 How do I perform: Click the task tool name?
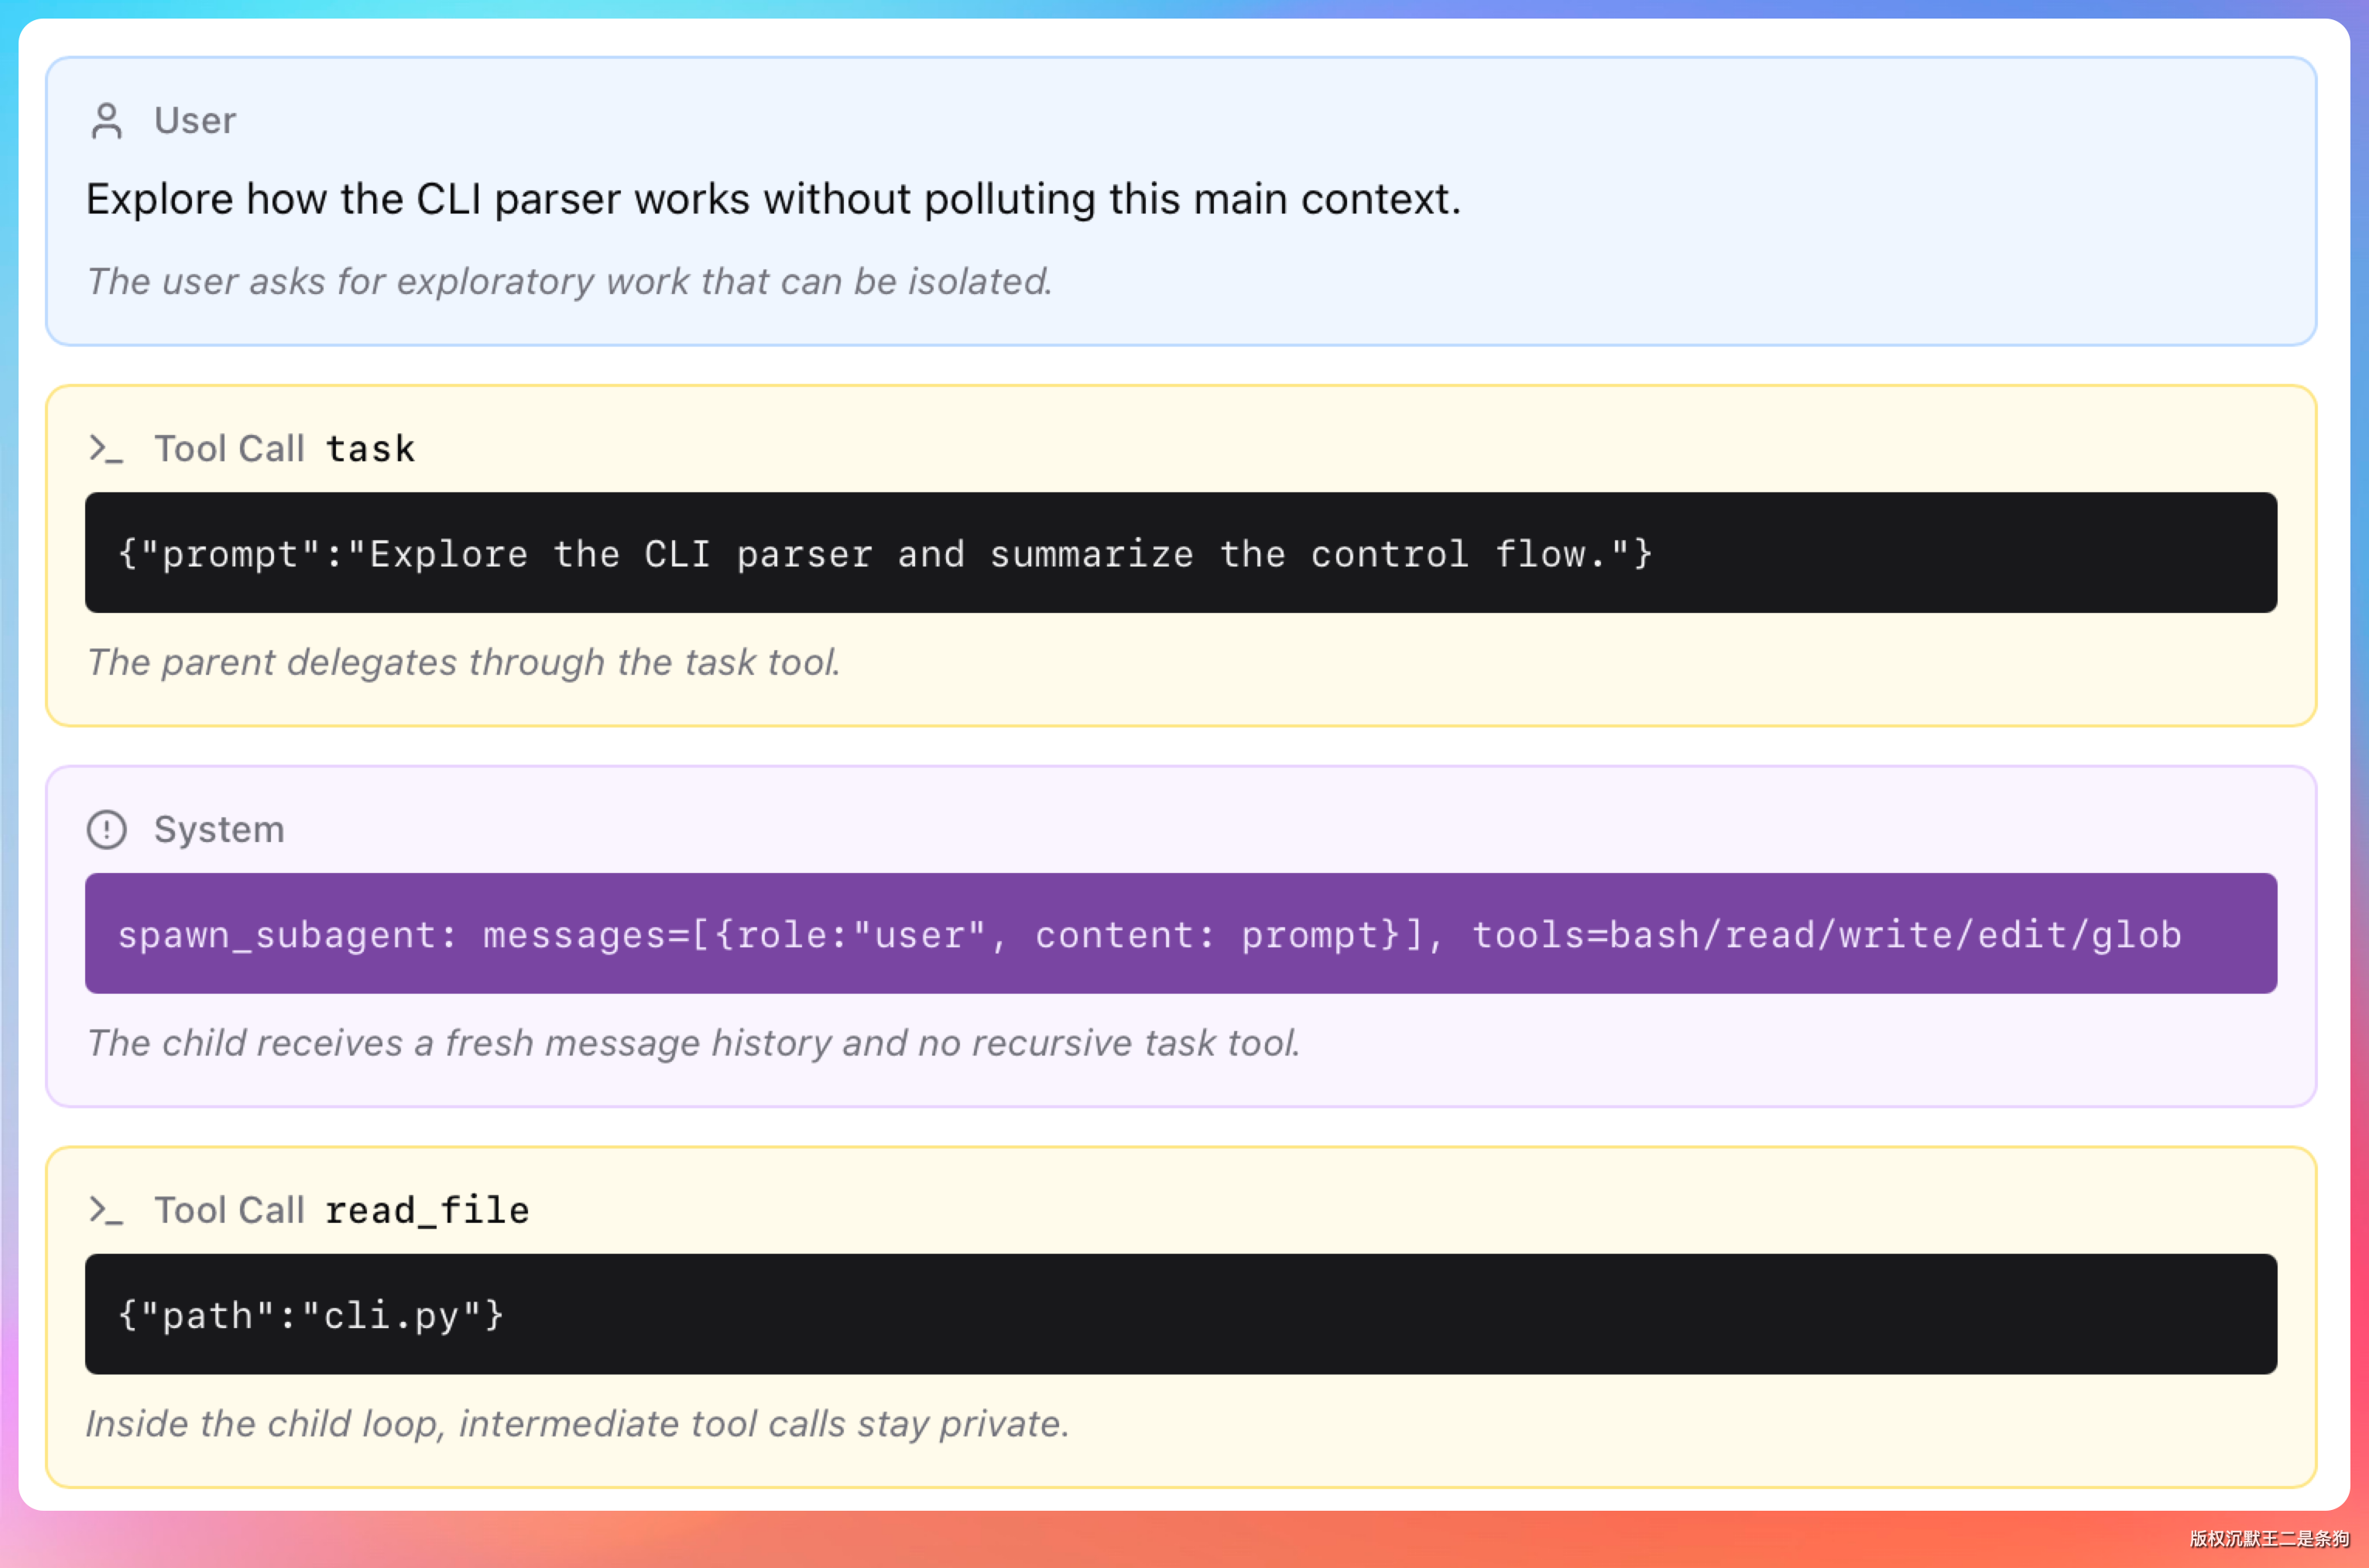pyautogui.click(x=370, y=449)
